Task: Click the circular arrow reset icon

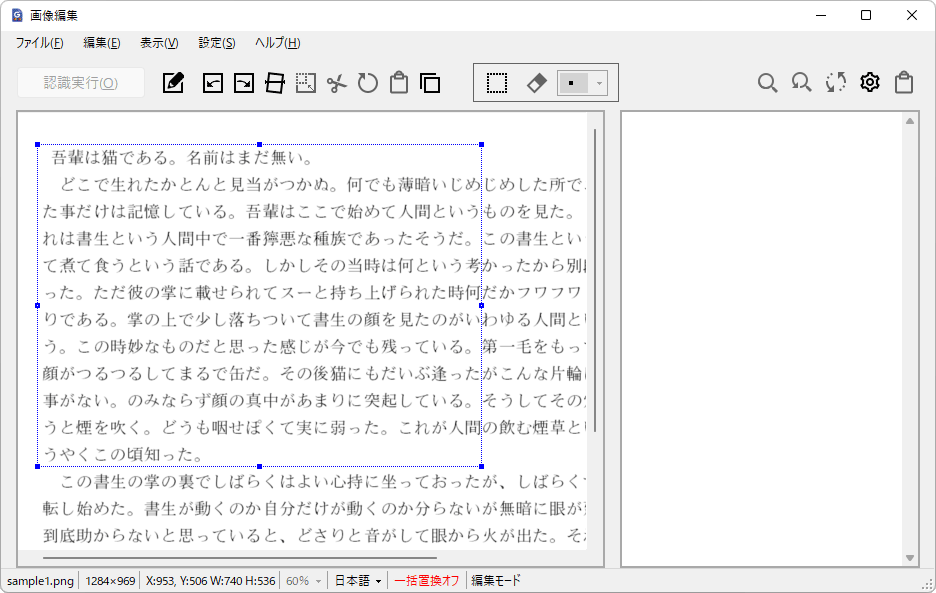Action: tap(368, 83)
